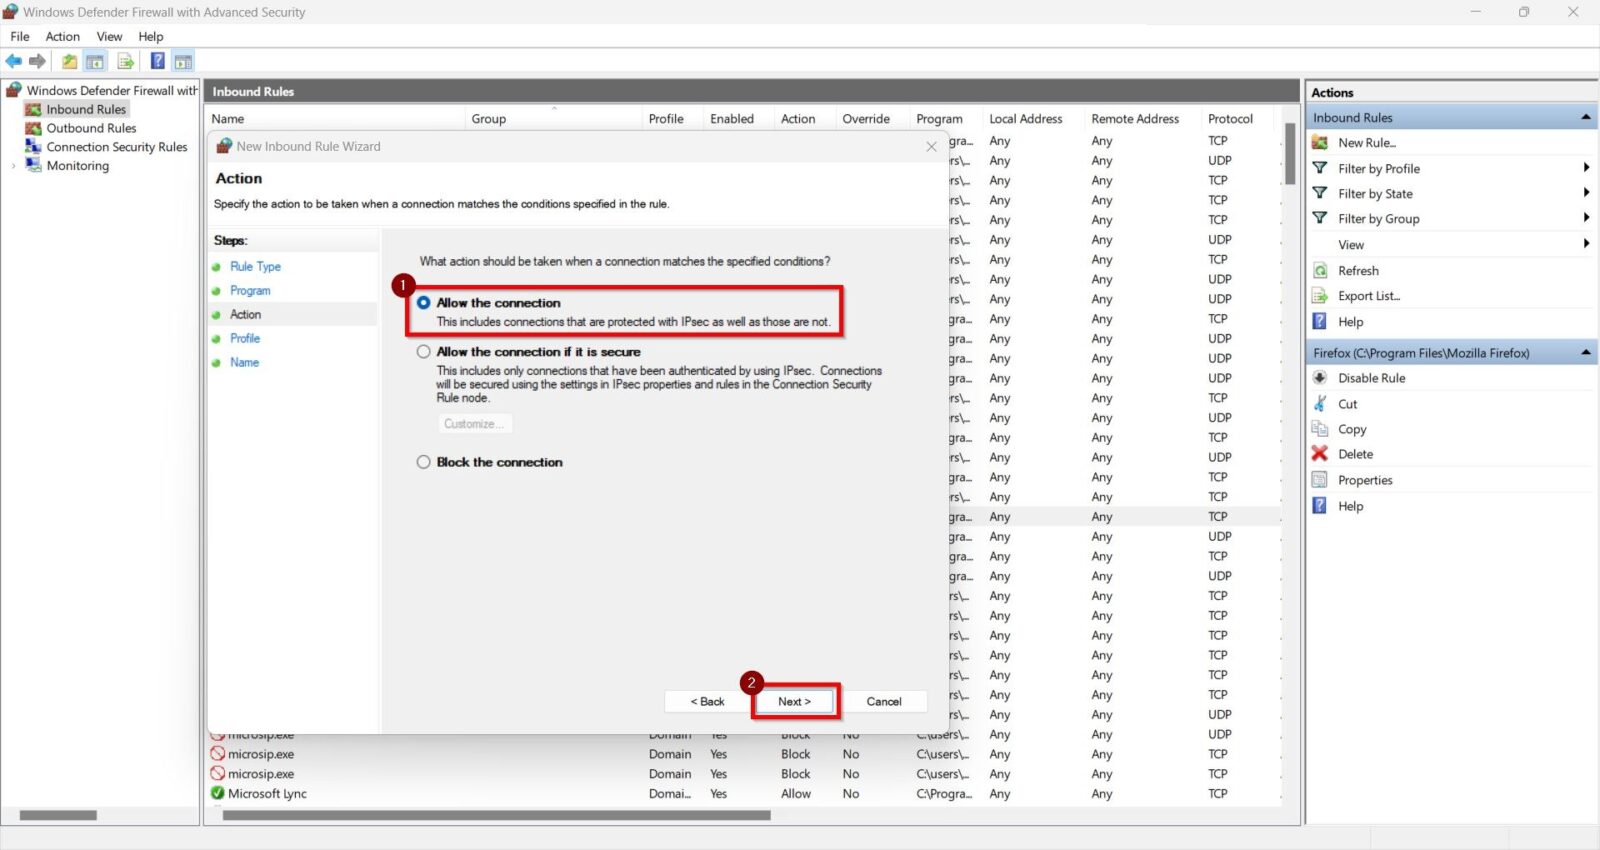
Task: Click the Back button in wizard
Action: [707, 702]
